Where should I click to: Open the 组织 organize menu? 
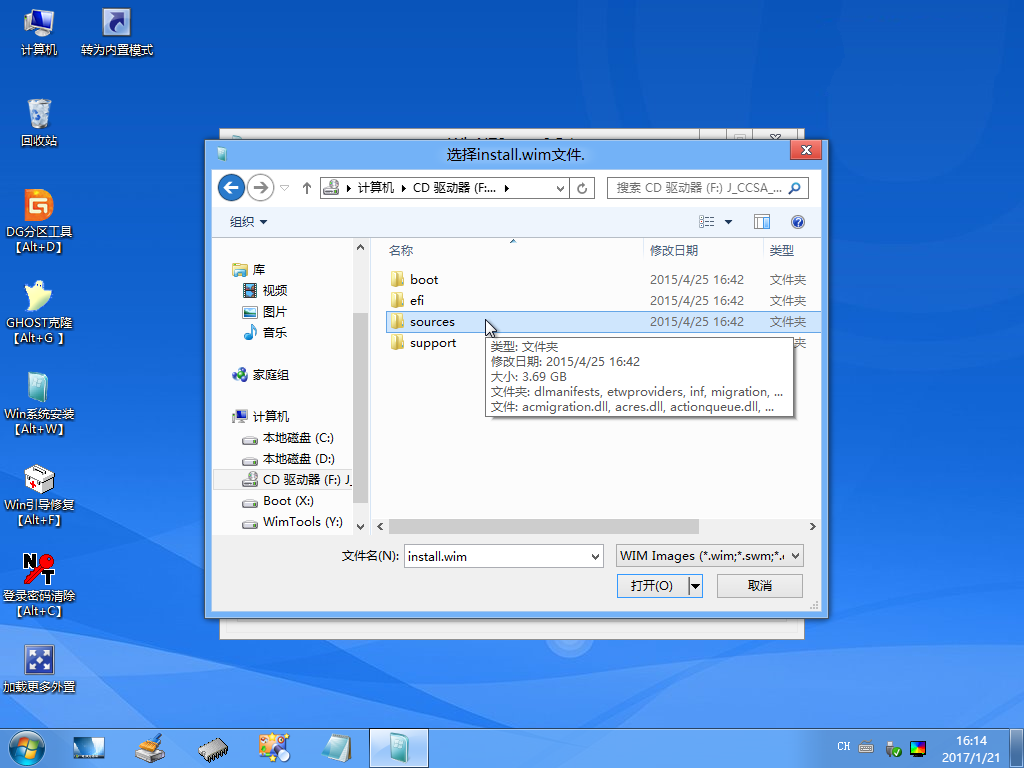pyautogui.click(x=248, y=222)
